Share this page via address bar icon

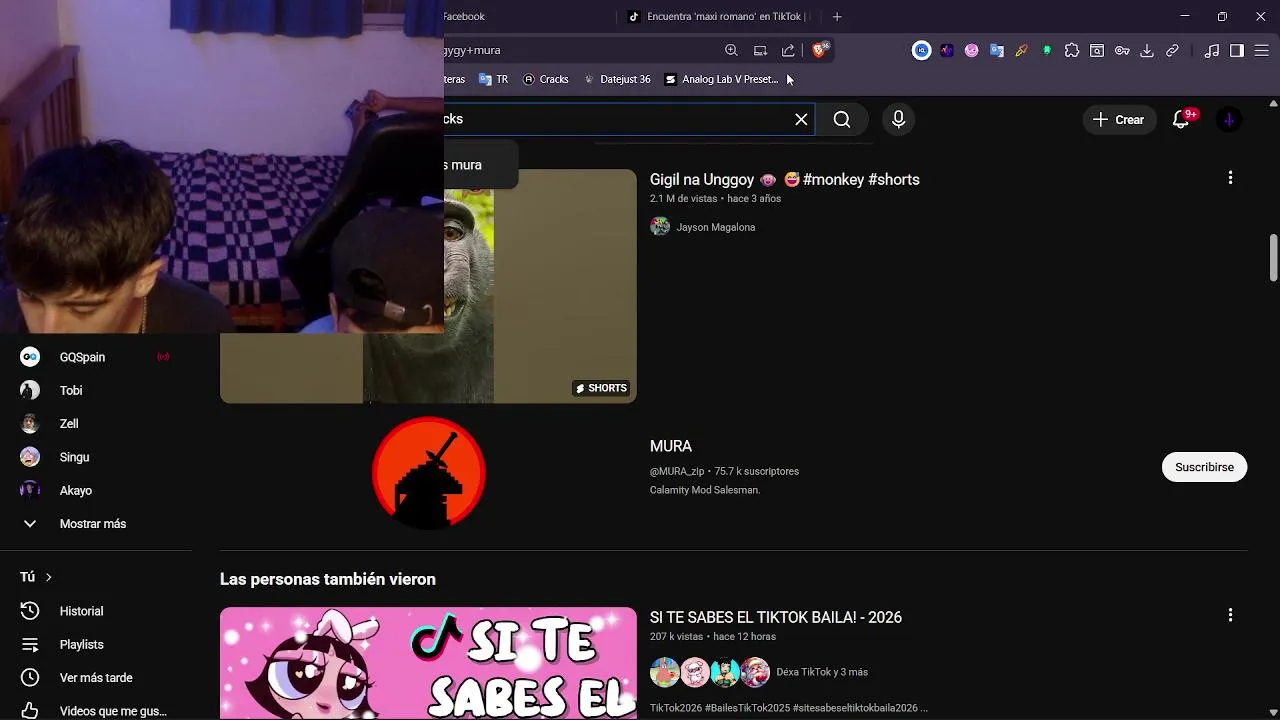point(788,50)
